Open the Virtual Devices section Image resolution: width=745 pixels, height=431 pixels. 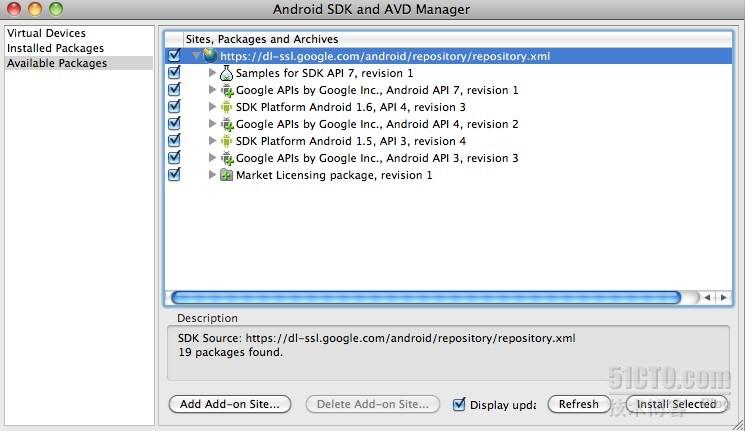46,33
